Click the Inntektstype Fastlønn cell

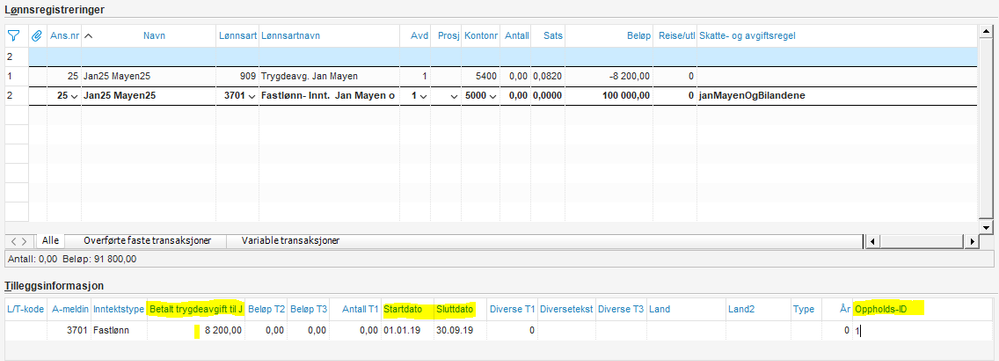point(119,330)
